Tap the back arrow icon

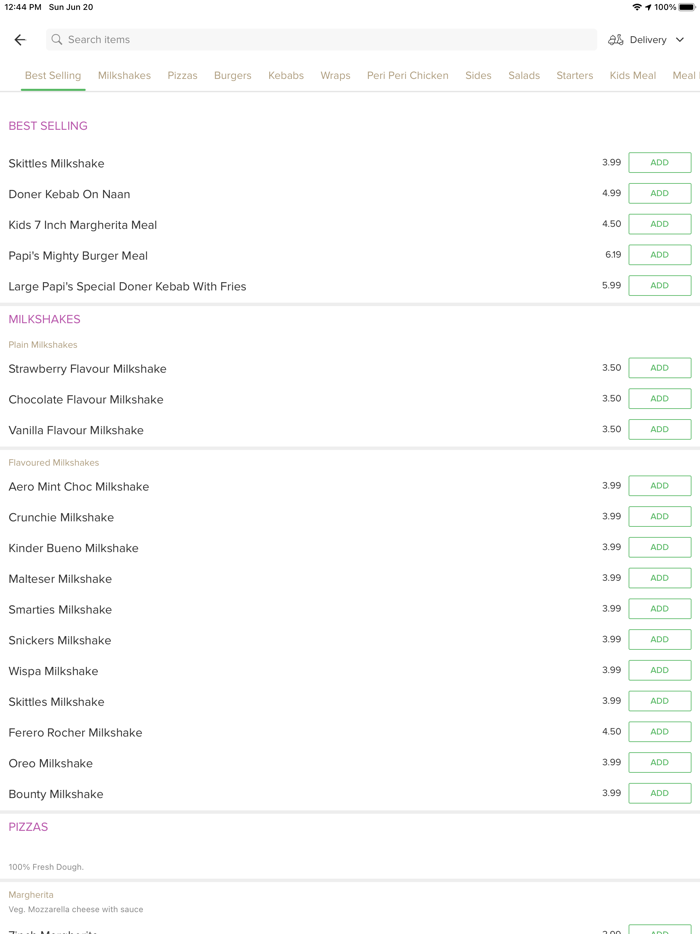point(20,40)
